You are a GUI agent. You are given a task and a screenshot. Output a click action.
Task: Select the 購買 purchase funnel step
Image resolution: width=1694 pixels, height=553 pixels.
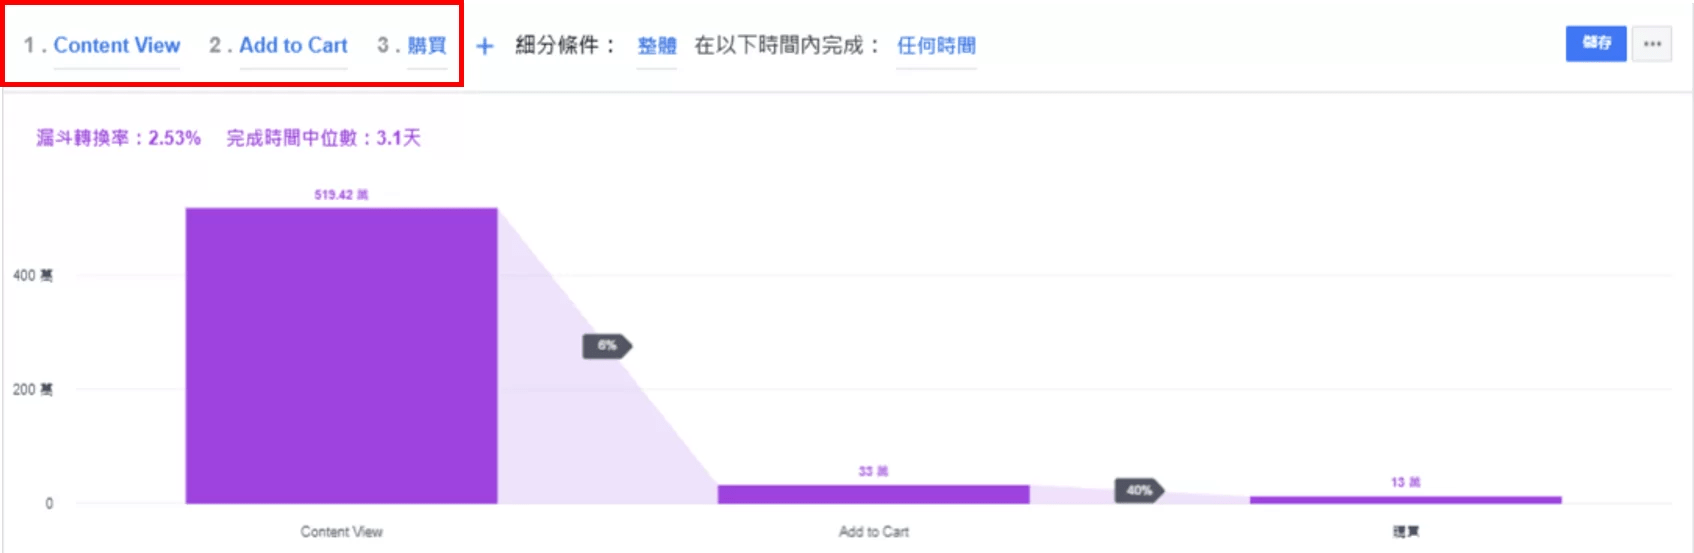pyautogui.click(x=427, y=45)
